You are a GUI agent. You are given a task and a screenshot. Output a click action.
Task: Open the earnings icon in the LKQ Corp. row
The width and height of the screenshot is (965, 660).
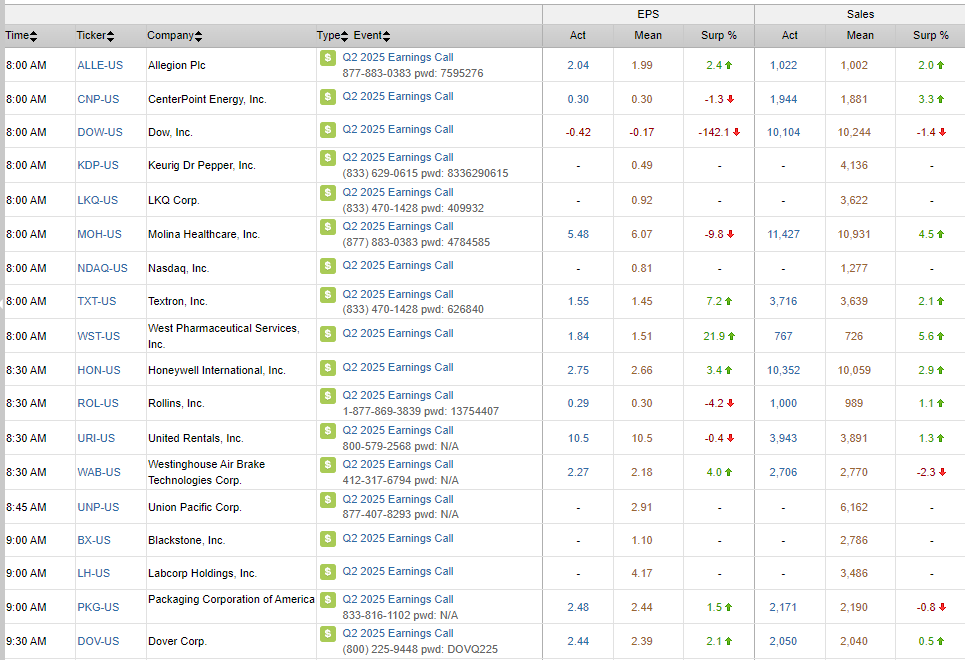click(327, 193)
